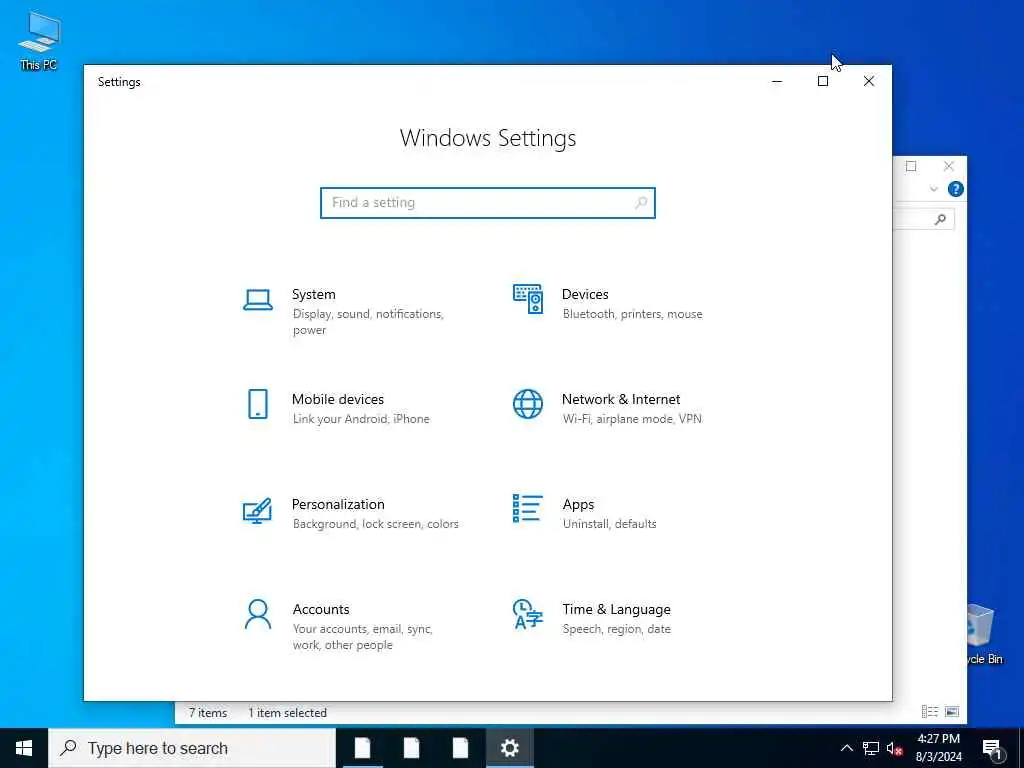
Task: Click the Network & Internet heading
Action: click(x=621, y=399)
